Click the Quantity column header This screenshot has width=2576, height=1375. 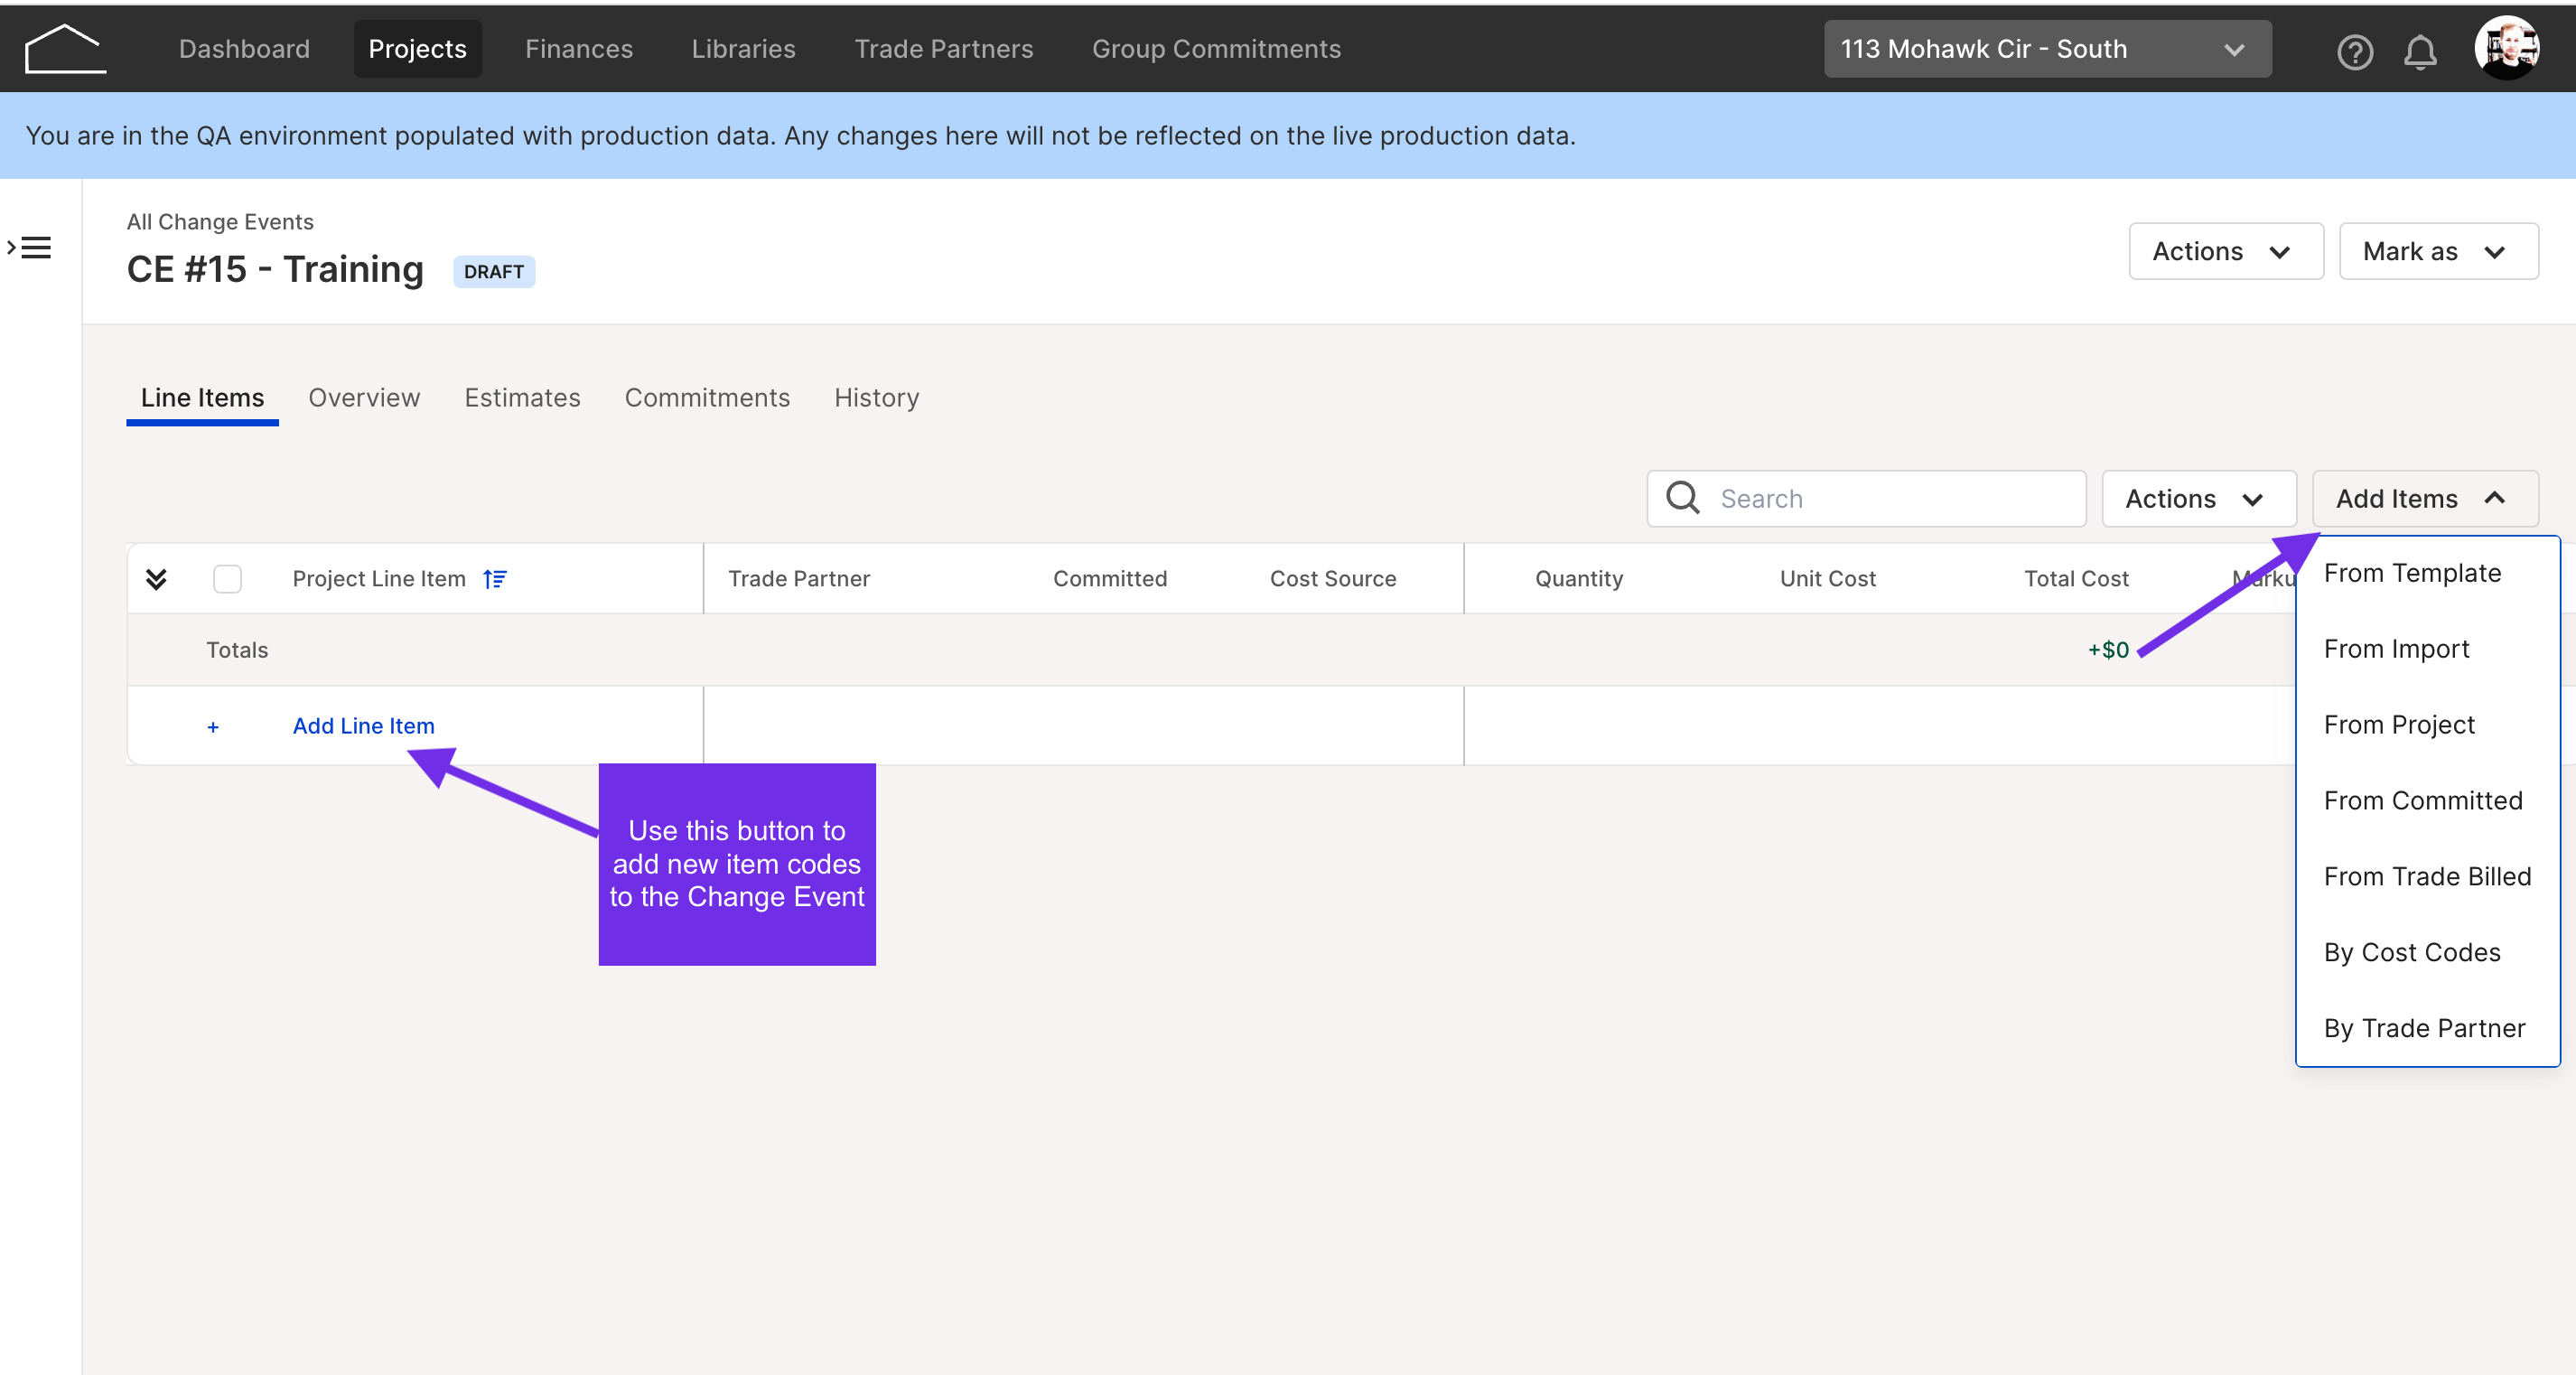tap(1578, 579)
